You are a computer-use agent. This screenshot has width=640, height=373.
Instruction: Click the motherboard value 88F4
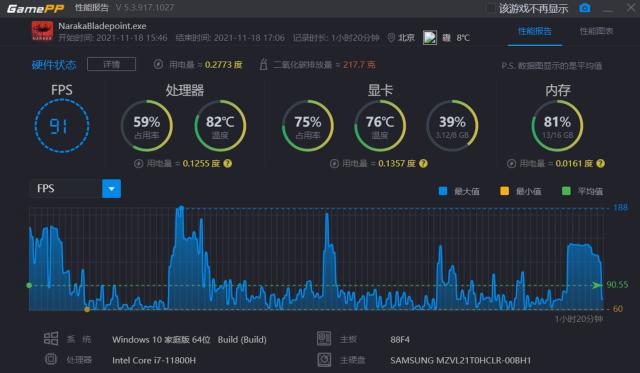(400, 340)
